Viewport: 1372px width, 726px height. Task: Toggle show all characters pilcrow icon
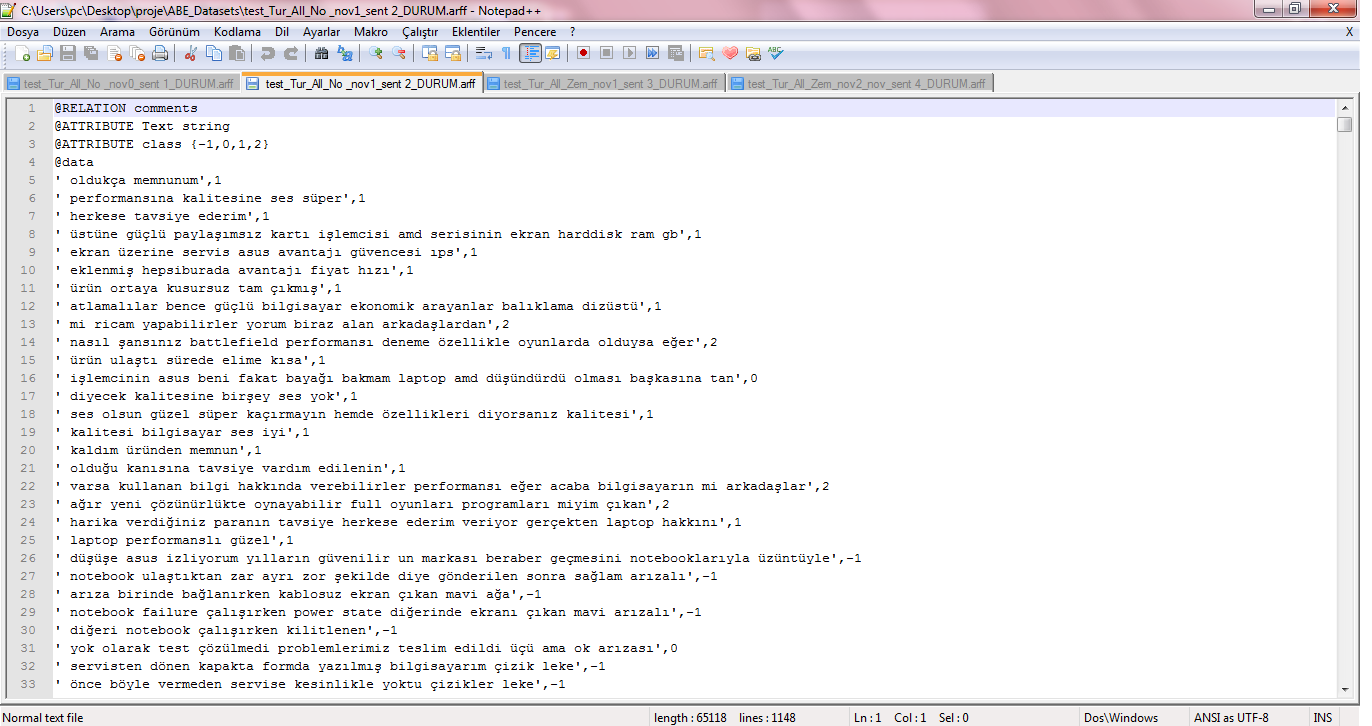pos(506,53)
